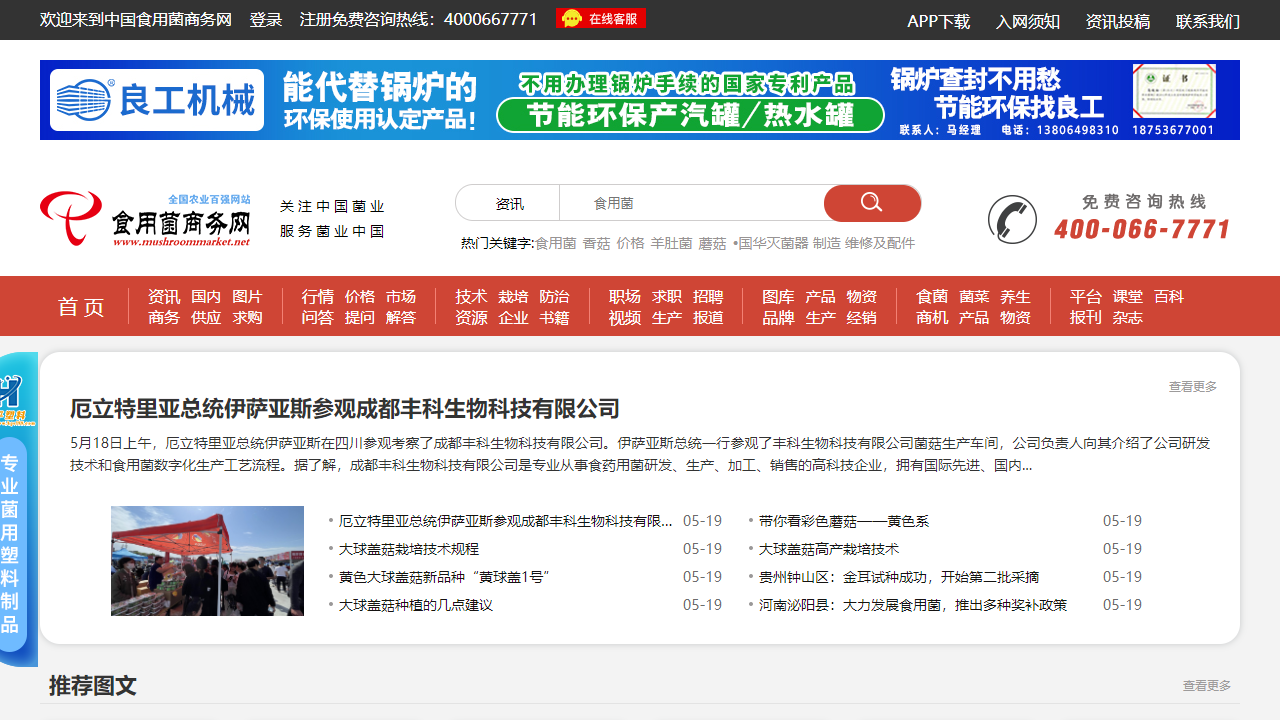Click 查看更多 beside the headline news card
The width and height of the screenshot is (1280, 720).
tap(1193, 387)
